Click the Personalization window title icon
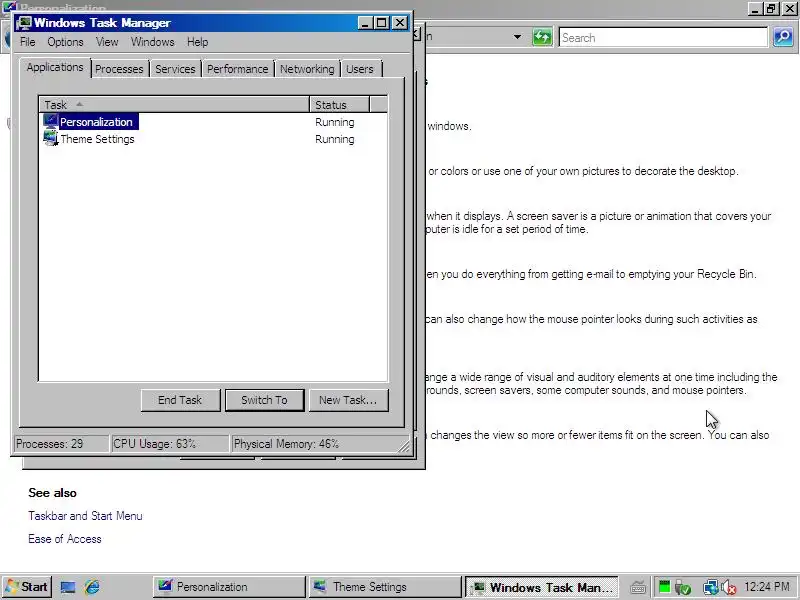 [10, 7]
